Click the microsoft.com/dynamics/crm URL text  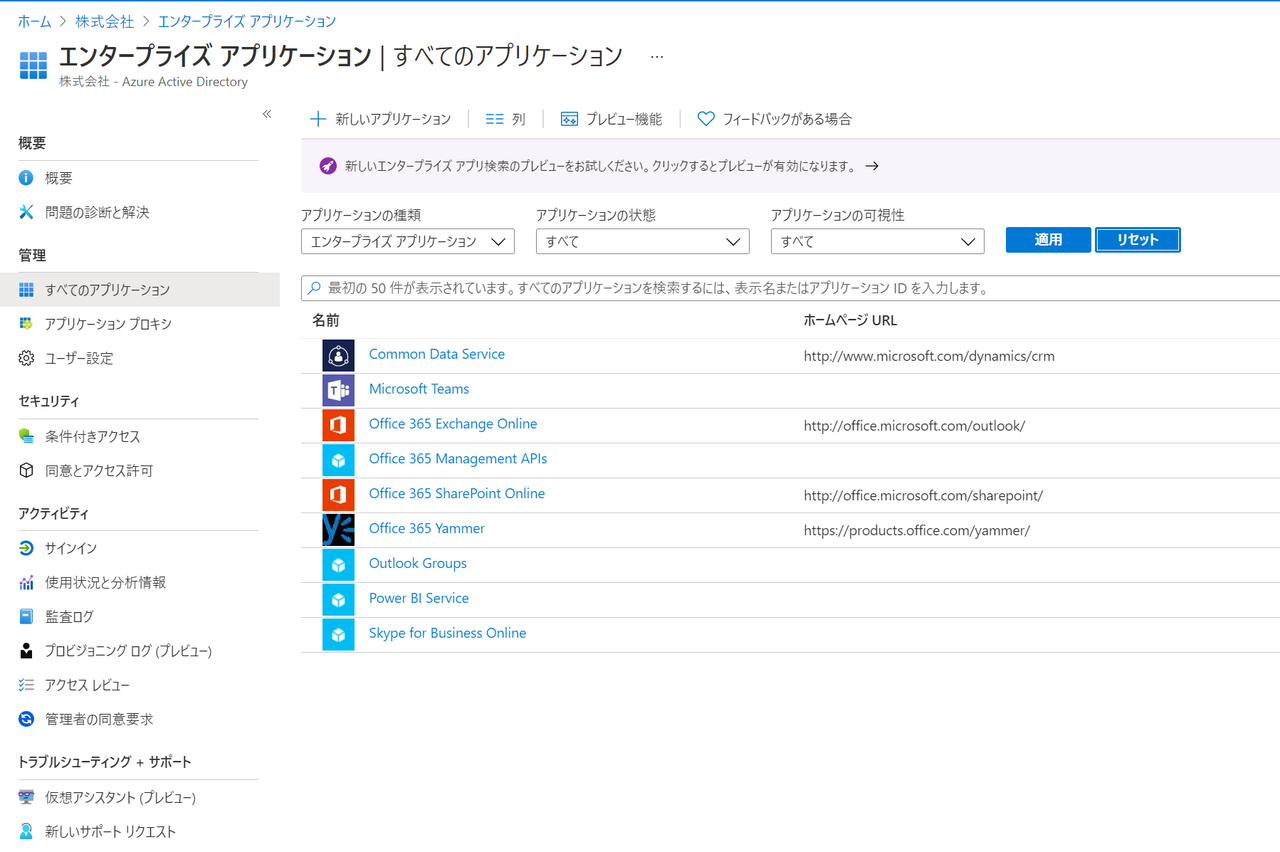pyautogui.click(x=929, y=356)
